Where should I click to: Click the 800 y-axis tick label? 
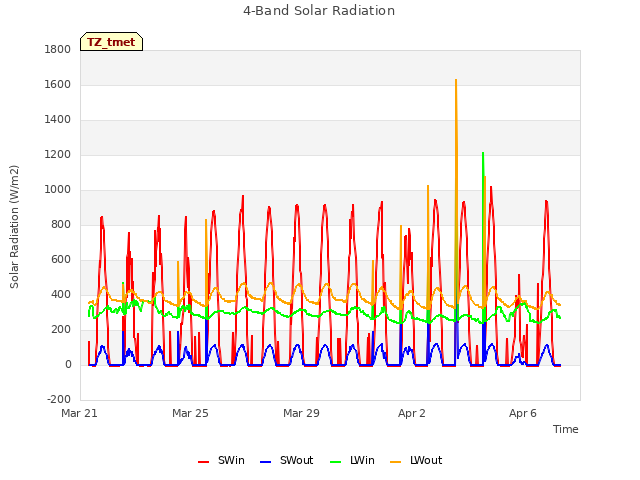point(61,225)
